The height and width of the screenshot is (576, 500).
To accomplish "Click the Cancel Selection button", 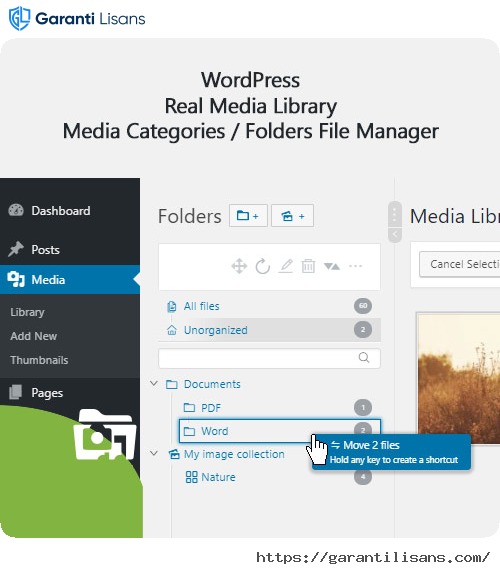I will (460, 264).
